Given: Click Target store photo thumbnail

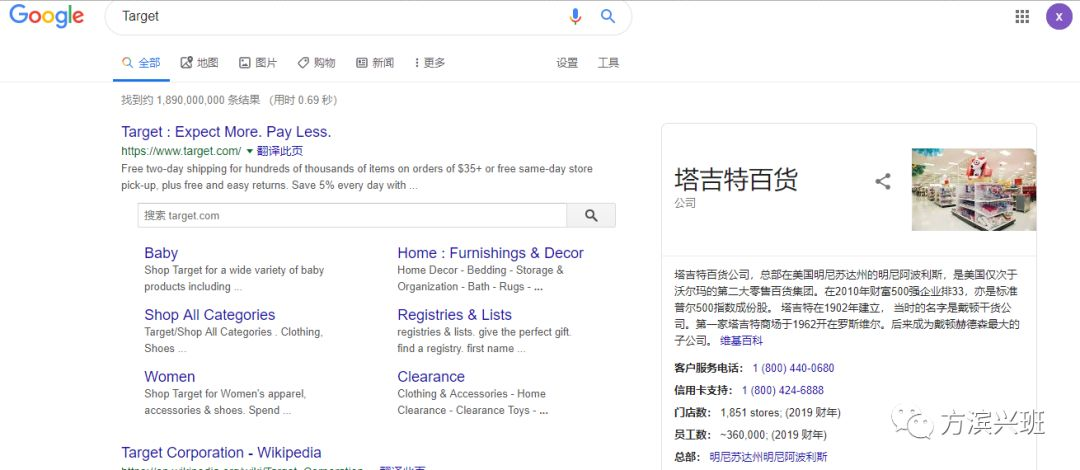Looking at the screenshot, I should coord(974,190).
